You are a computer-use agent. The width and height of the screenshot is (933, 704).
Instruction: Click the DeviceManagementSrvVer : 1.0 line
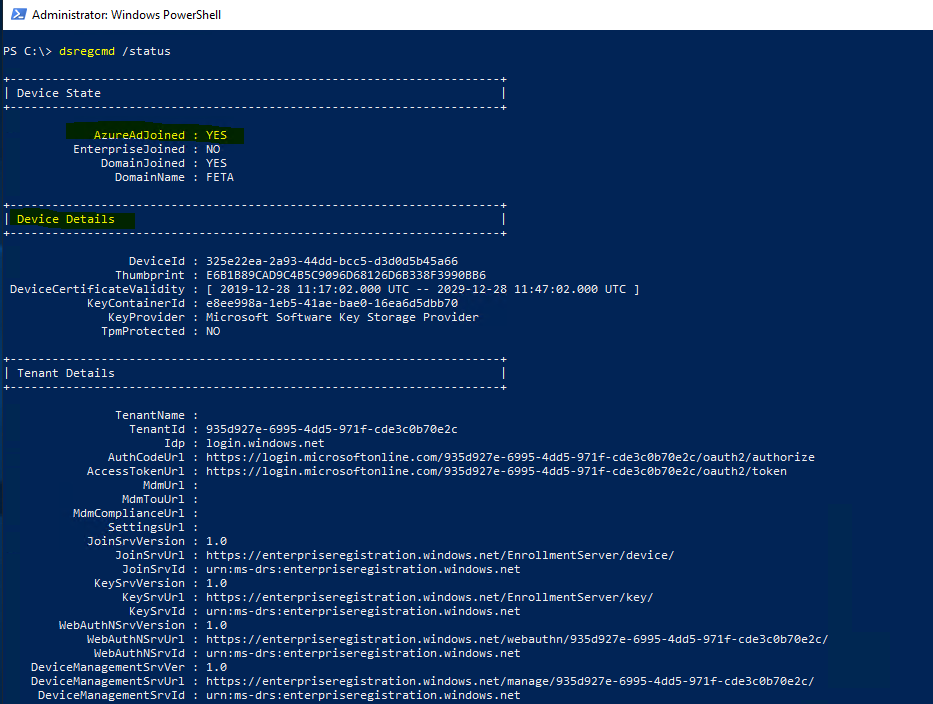[x=129, y=667]
